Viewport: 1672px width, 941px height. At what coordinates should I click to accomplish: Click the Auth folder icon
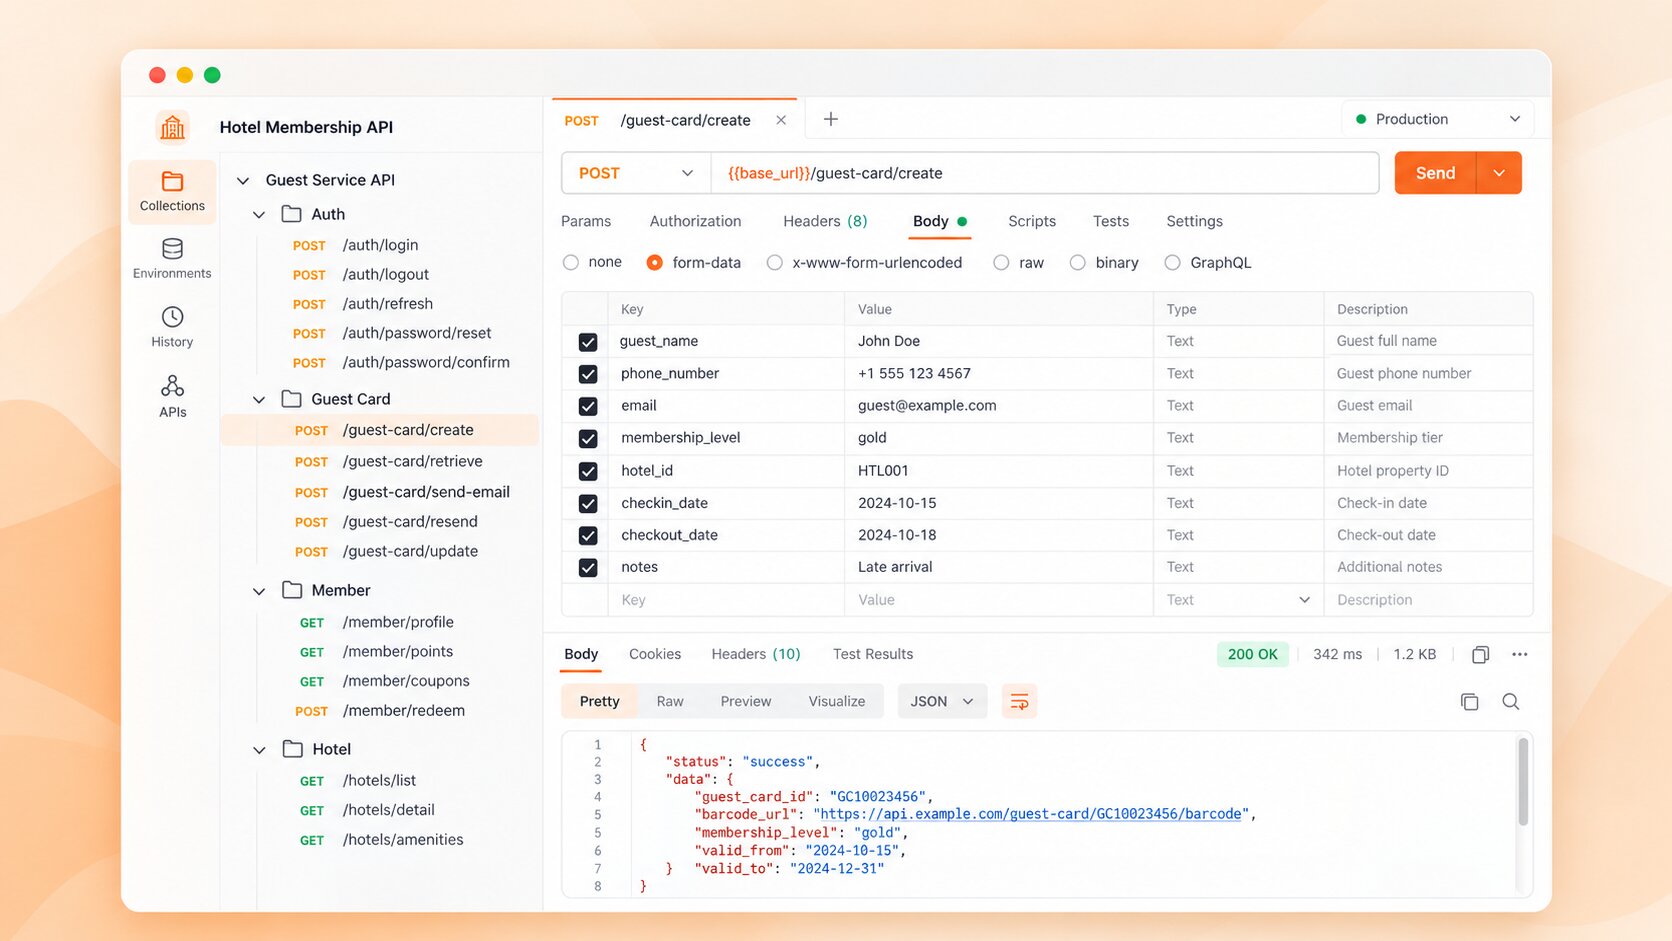tap(292, 214)
